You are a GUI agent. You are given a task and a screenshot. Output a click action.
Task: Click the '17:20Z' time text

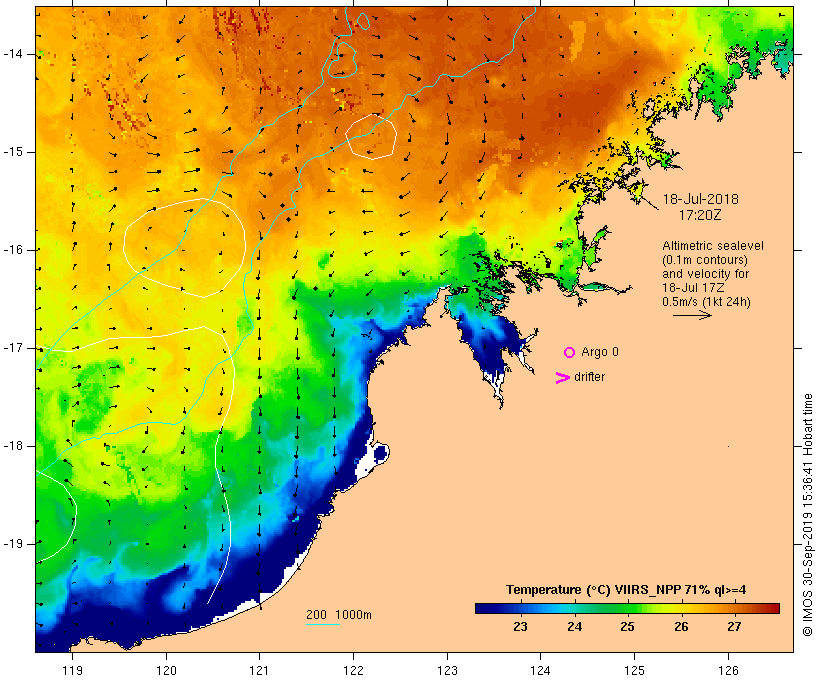[700, 215]
